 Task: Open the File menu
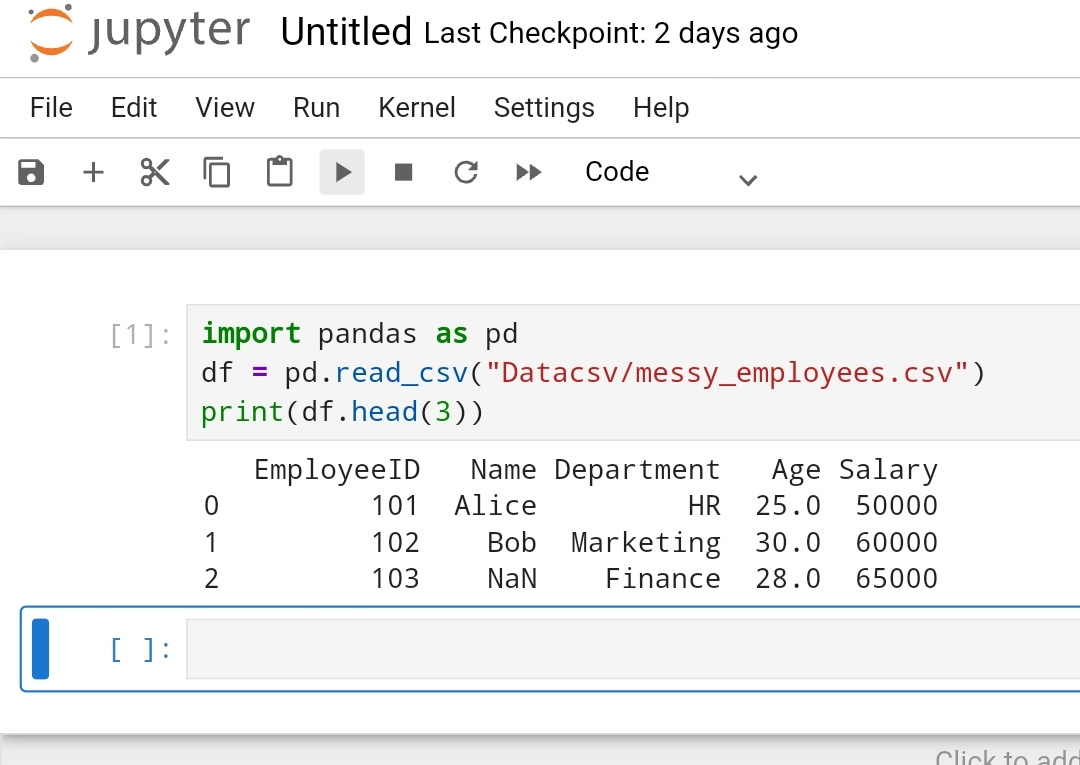tap(51, 108)
